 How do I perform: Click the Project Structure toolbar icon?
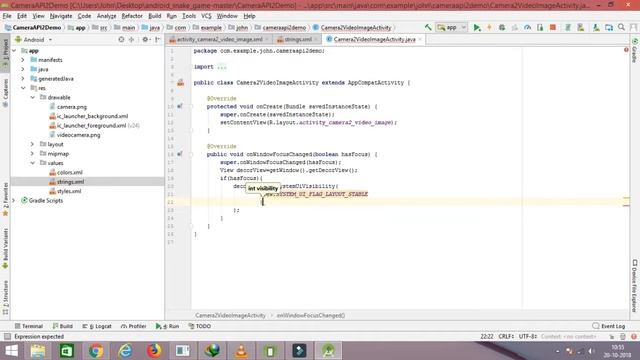(609, 27)
